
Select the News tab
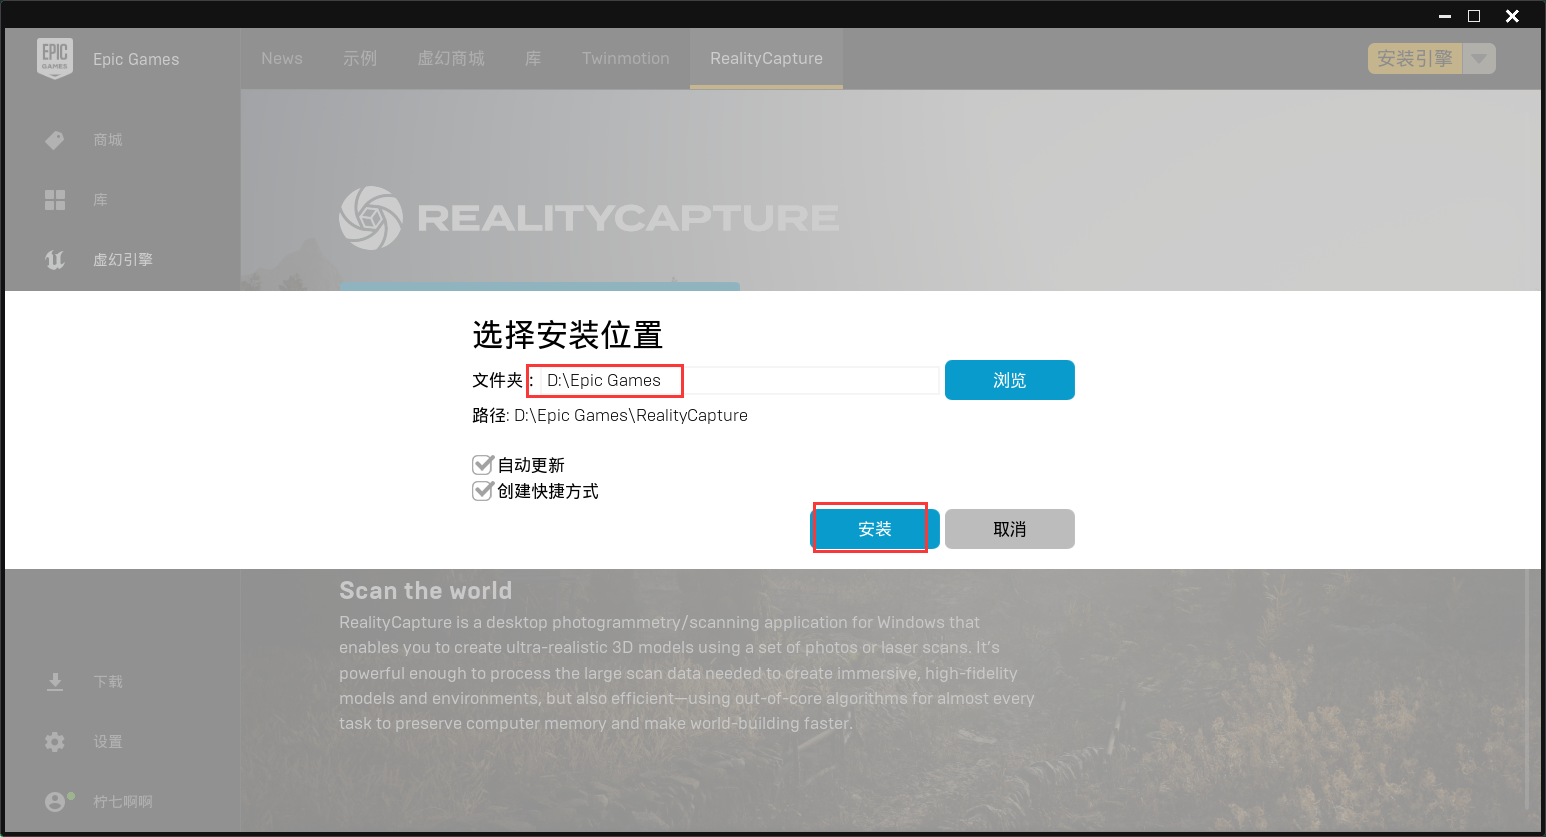point(281,58)
